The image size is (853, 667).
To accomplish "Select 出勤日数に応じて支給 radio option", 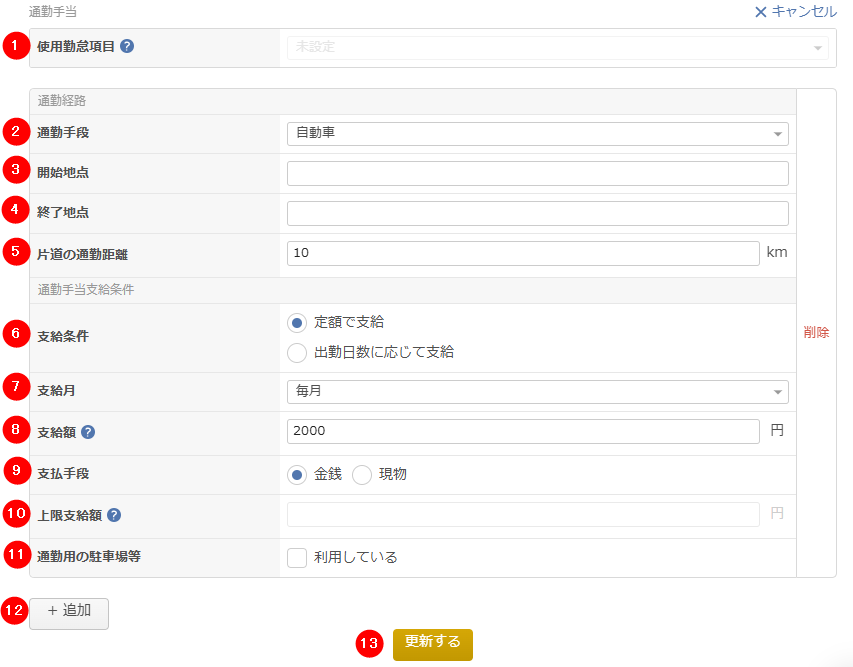I will tap(296, 352).
